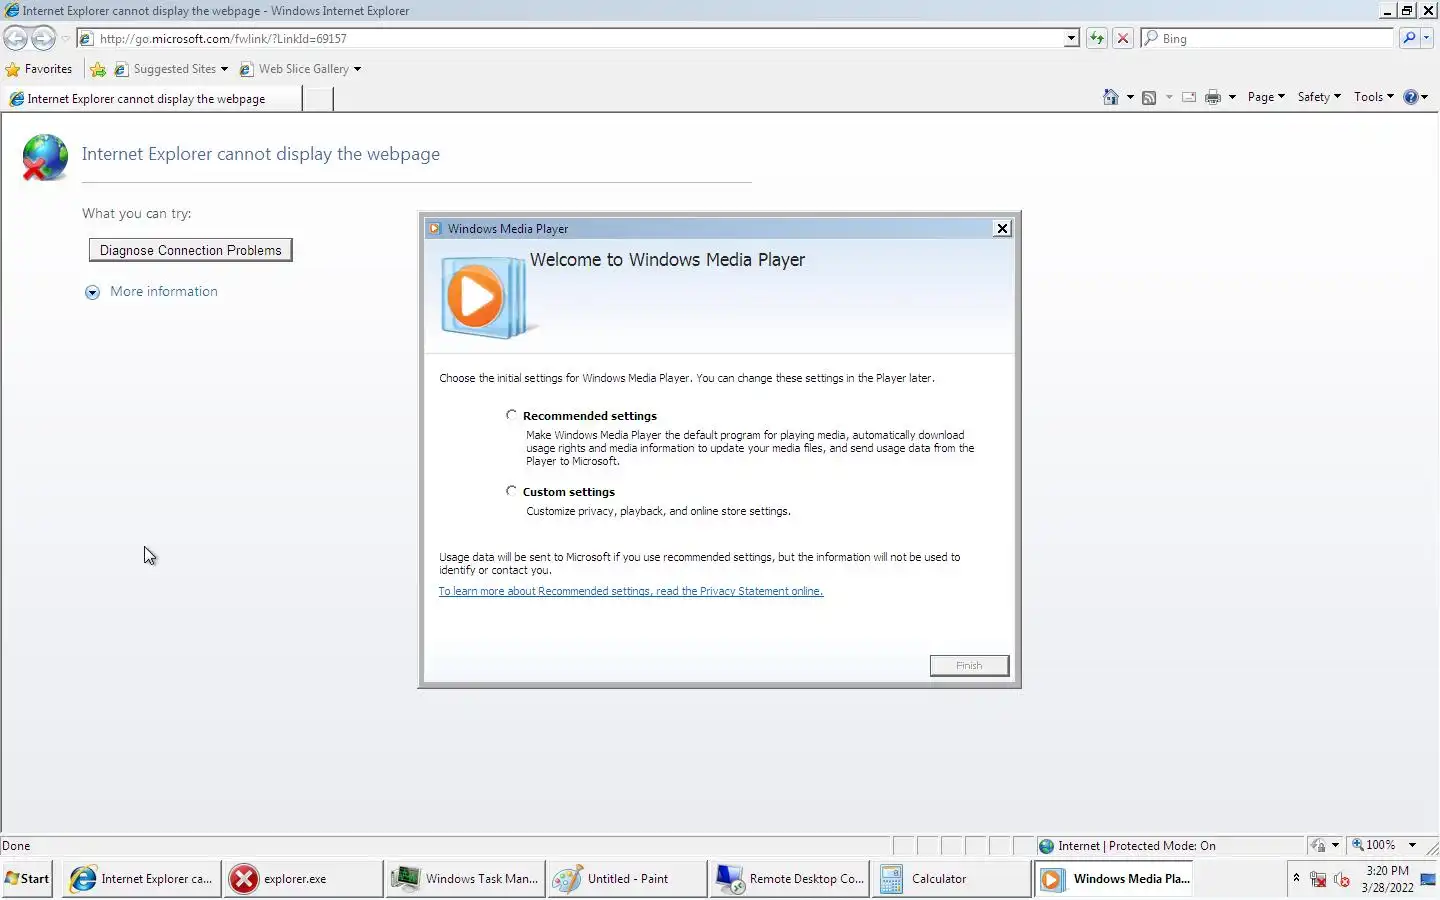Open the Page menu
Screen dimensions: 1440x900
pyautogui.click(x=1266, y=97)
